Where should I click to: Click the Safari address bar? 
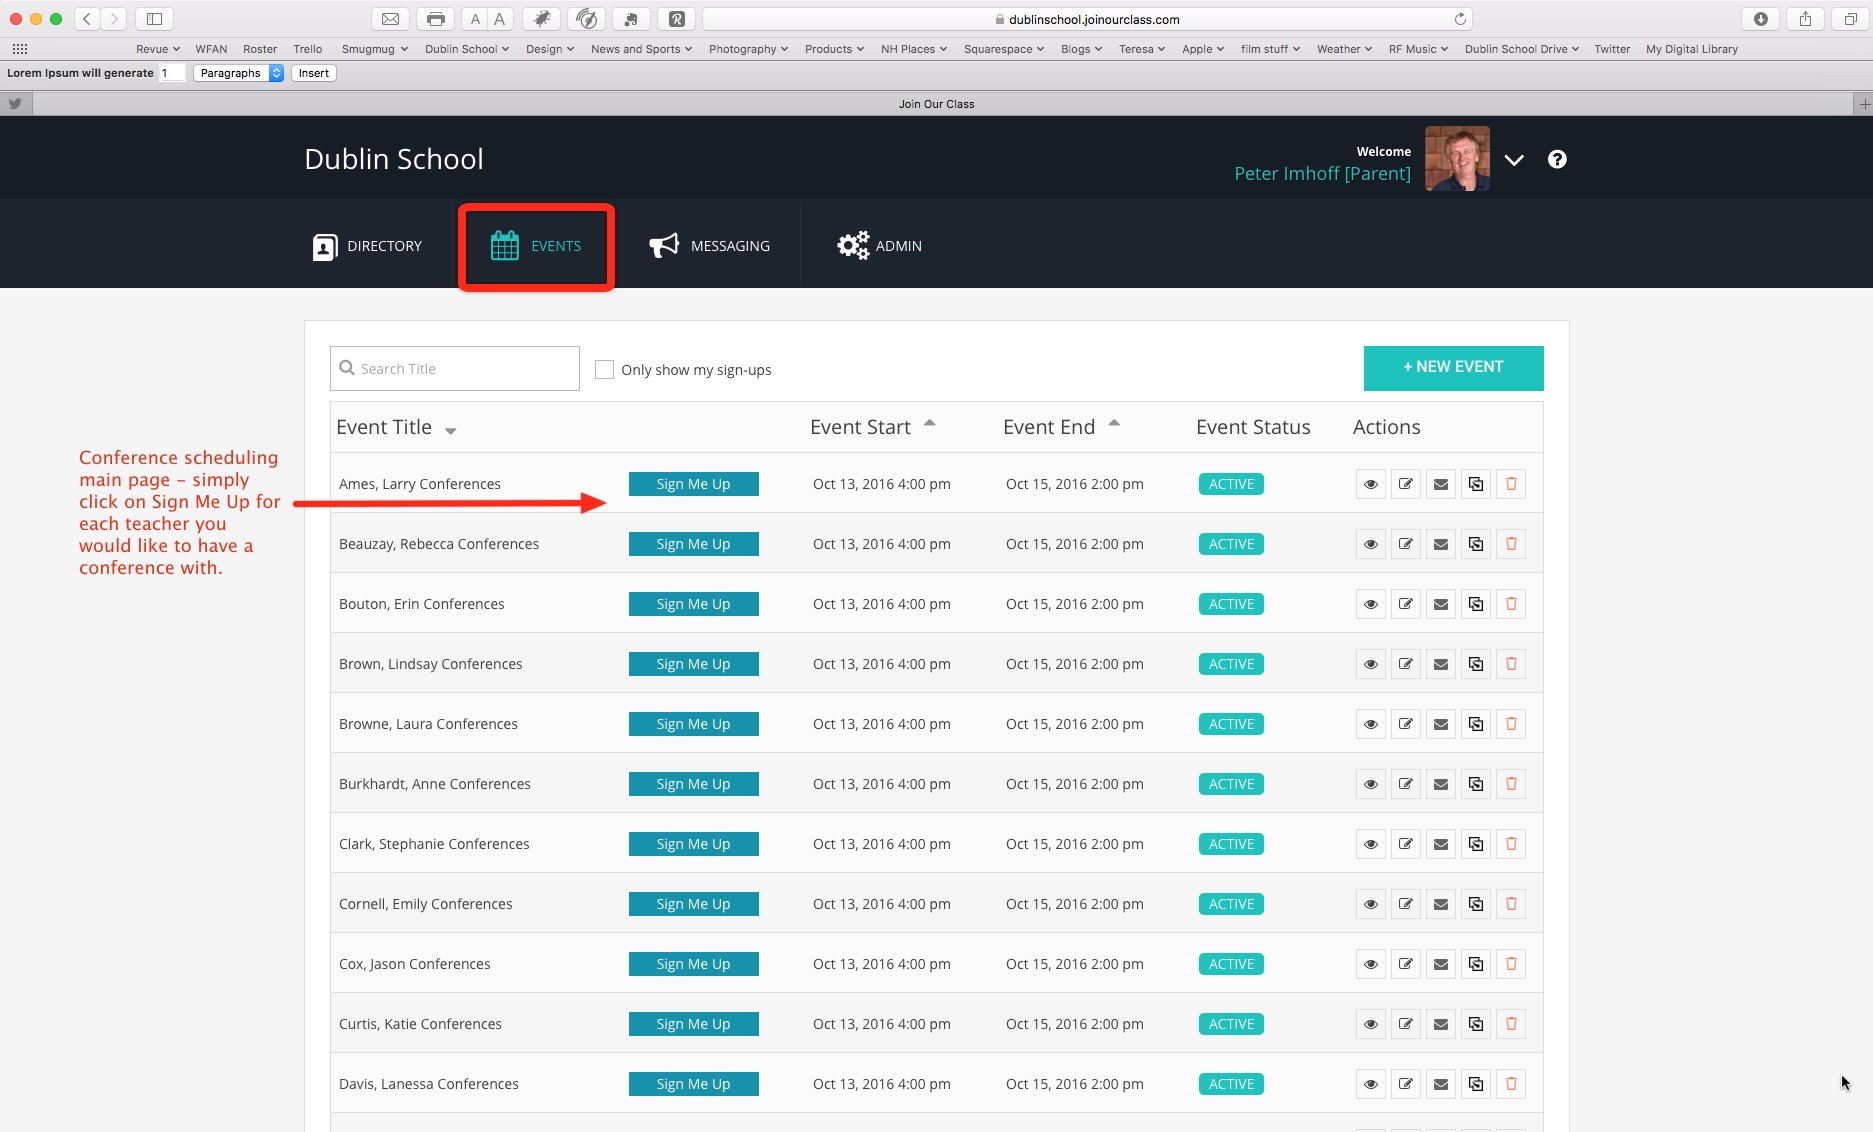point(1087,19)
